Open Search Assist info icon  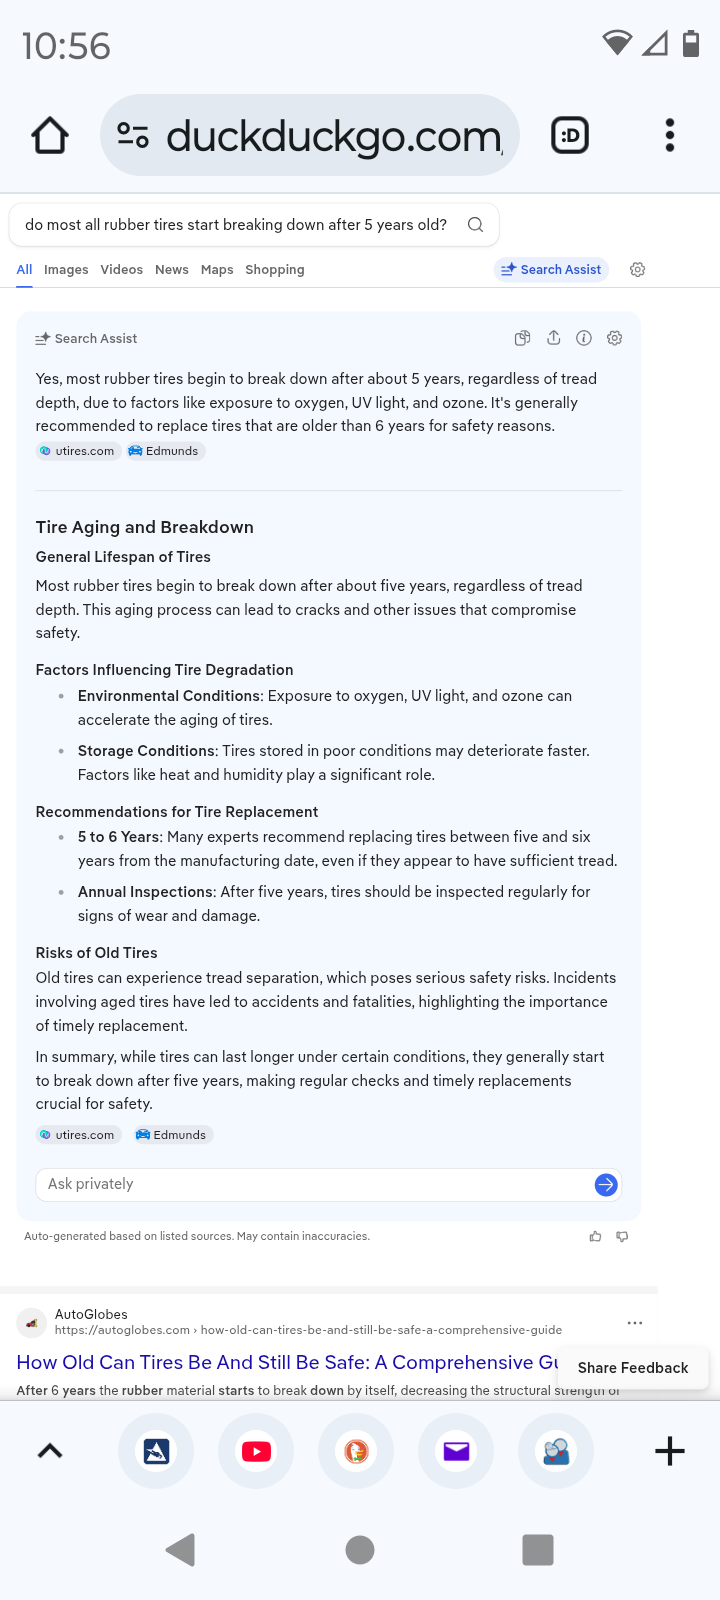[x=584, y=338]
